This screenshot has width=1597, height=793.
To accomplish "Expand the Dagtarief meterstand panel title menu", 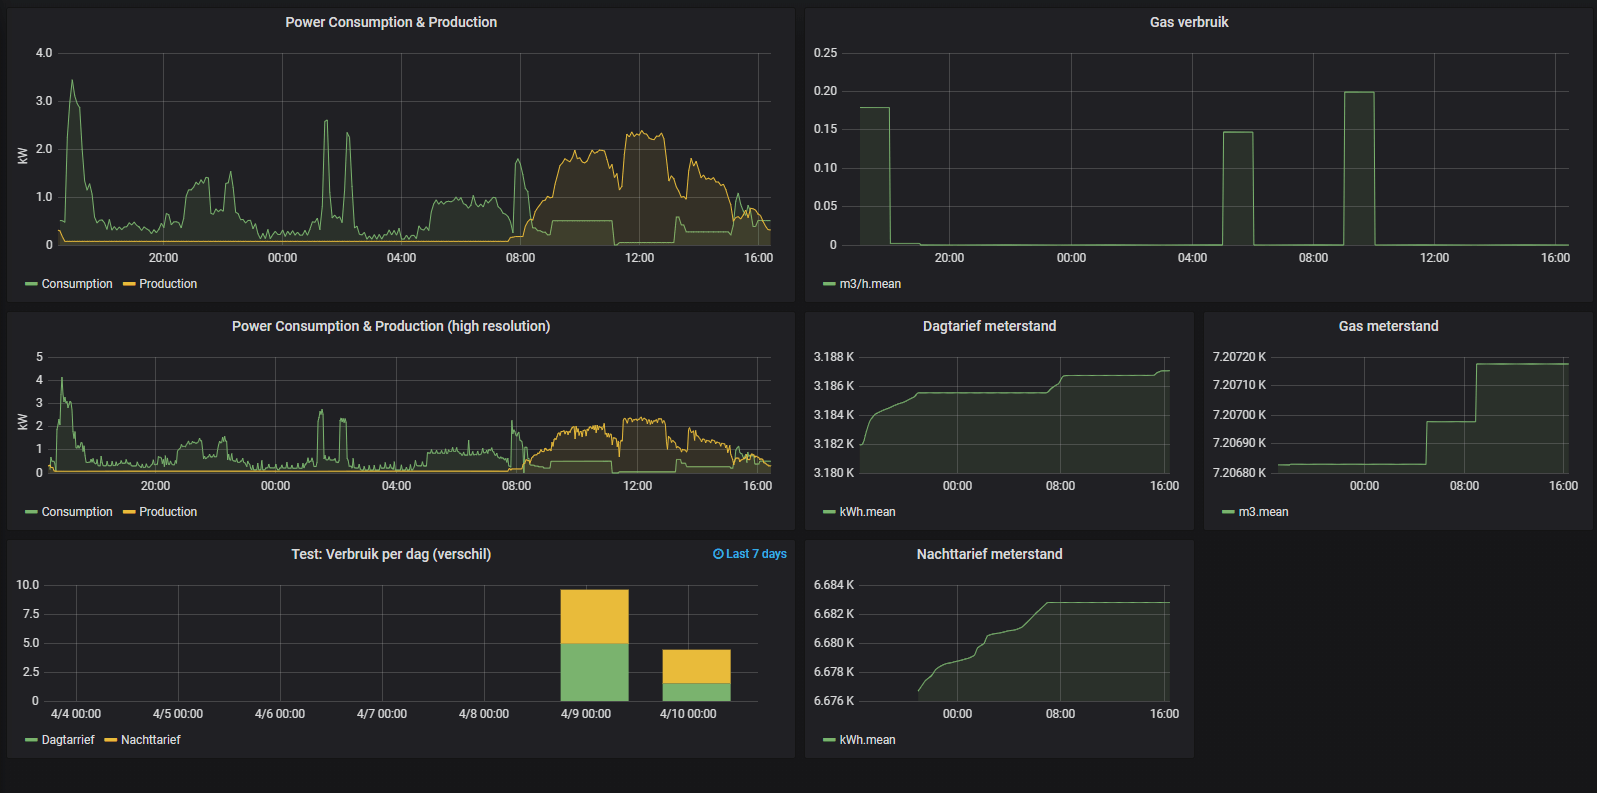I will tap(989, 326).
